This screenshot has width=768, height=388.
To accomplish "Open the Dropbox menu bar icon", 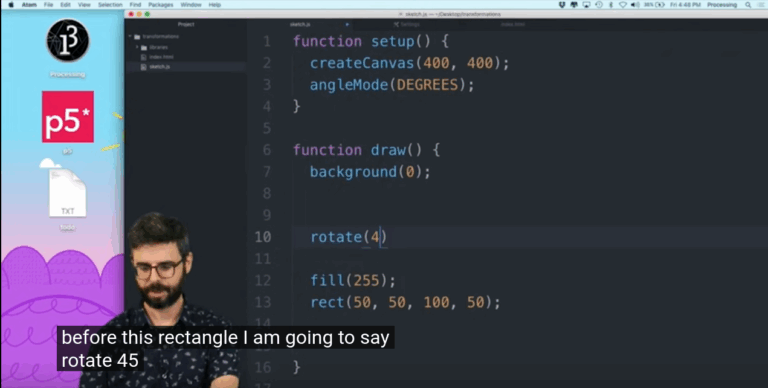I will click(574, 5).
